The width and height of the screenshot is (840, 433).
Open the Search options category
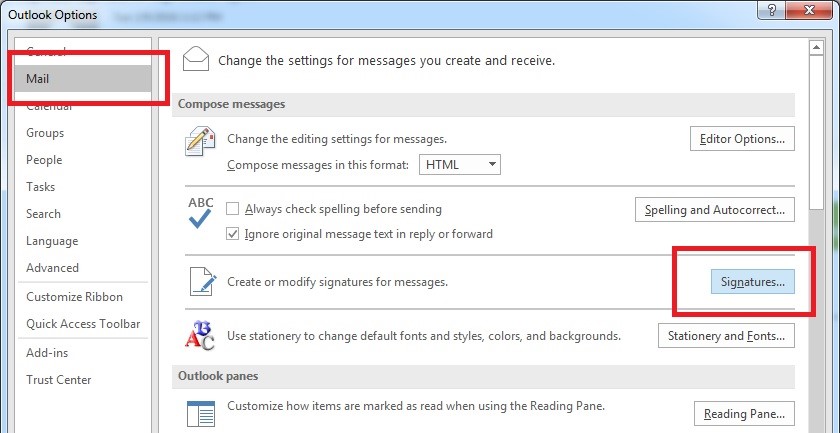(43, 214)
